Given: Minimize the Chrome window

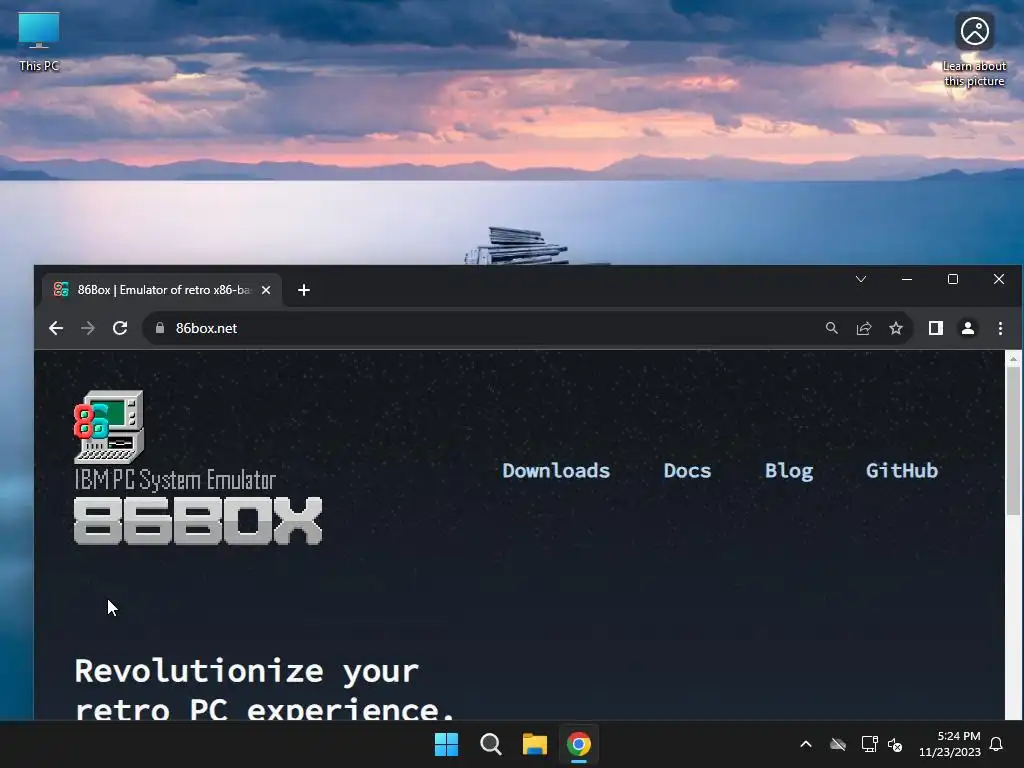Looking at the screenshot, I should coord(906,279).
